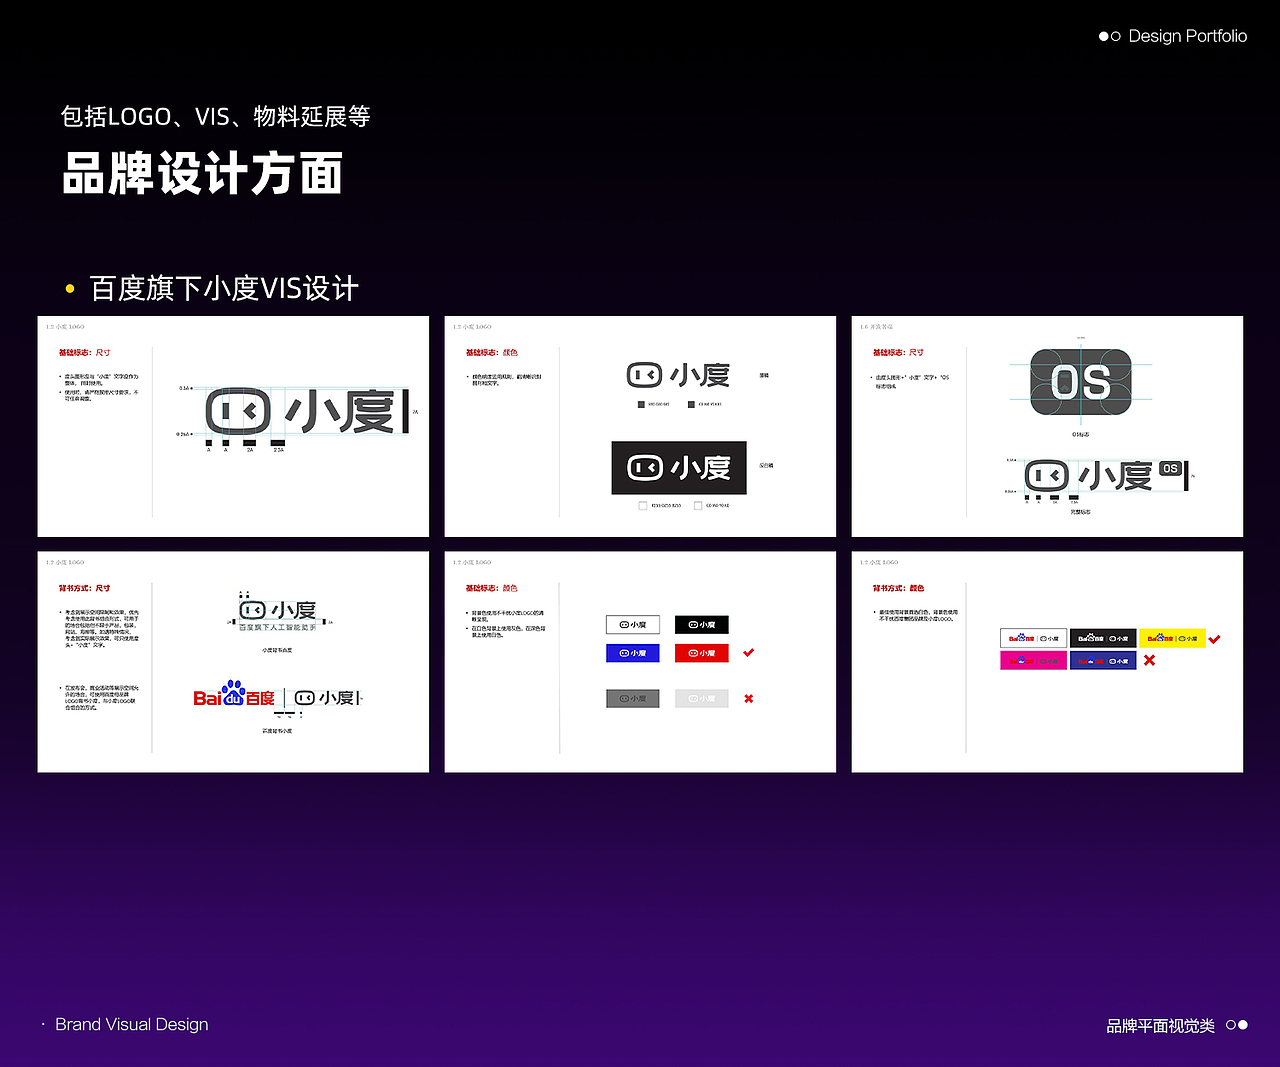Screen dimensions: 1280x1067
Task: Select the light gray 小度 swatch
Action: coord(702,698)
